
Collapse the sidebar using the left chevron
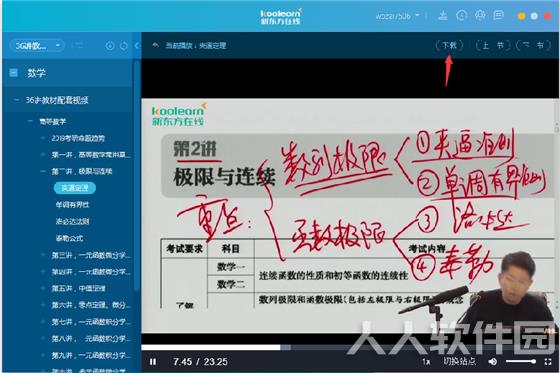point(137,46)
